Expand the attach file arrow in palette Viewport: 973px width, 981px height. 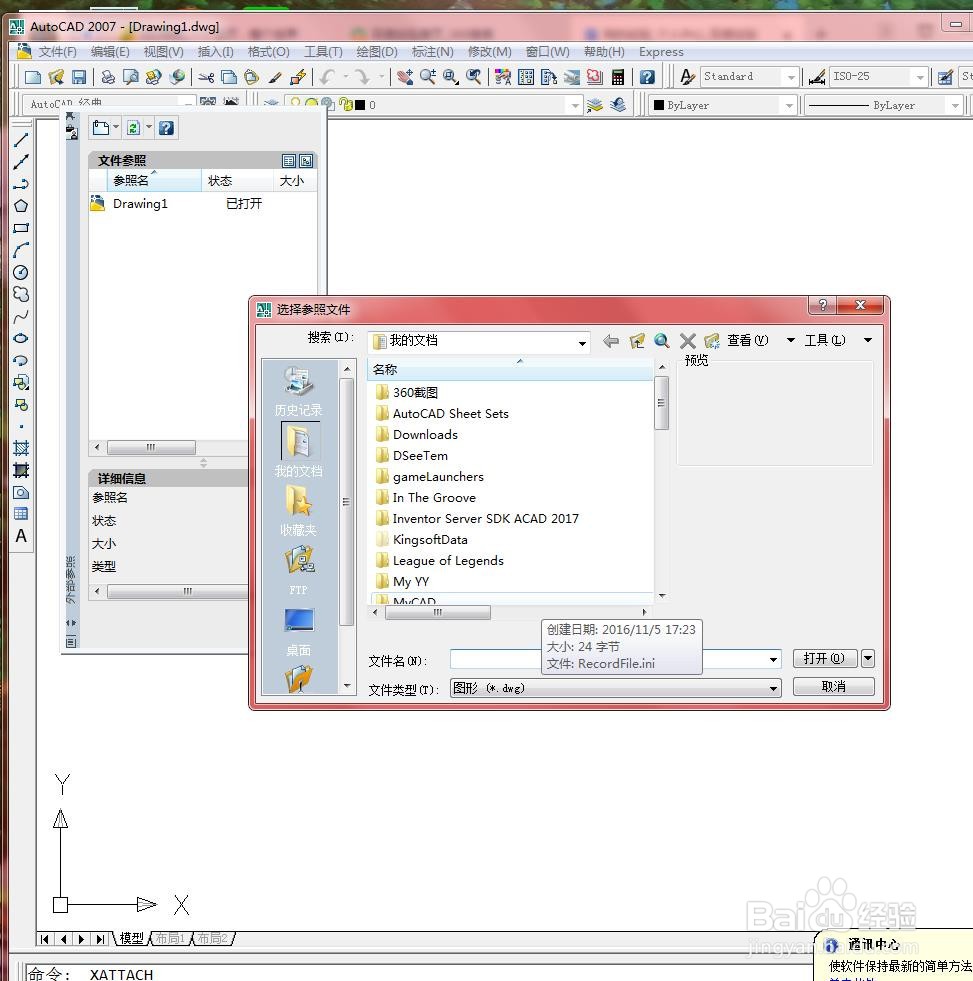click(116, 128)
